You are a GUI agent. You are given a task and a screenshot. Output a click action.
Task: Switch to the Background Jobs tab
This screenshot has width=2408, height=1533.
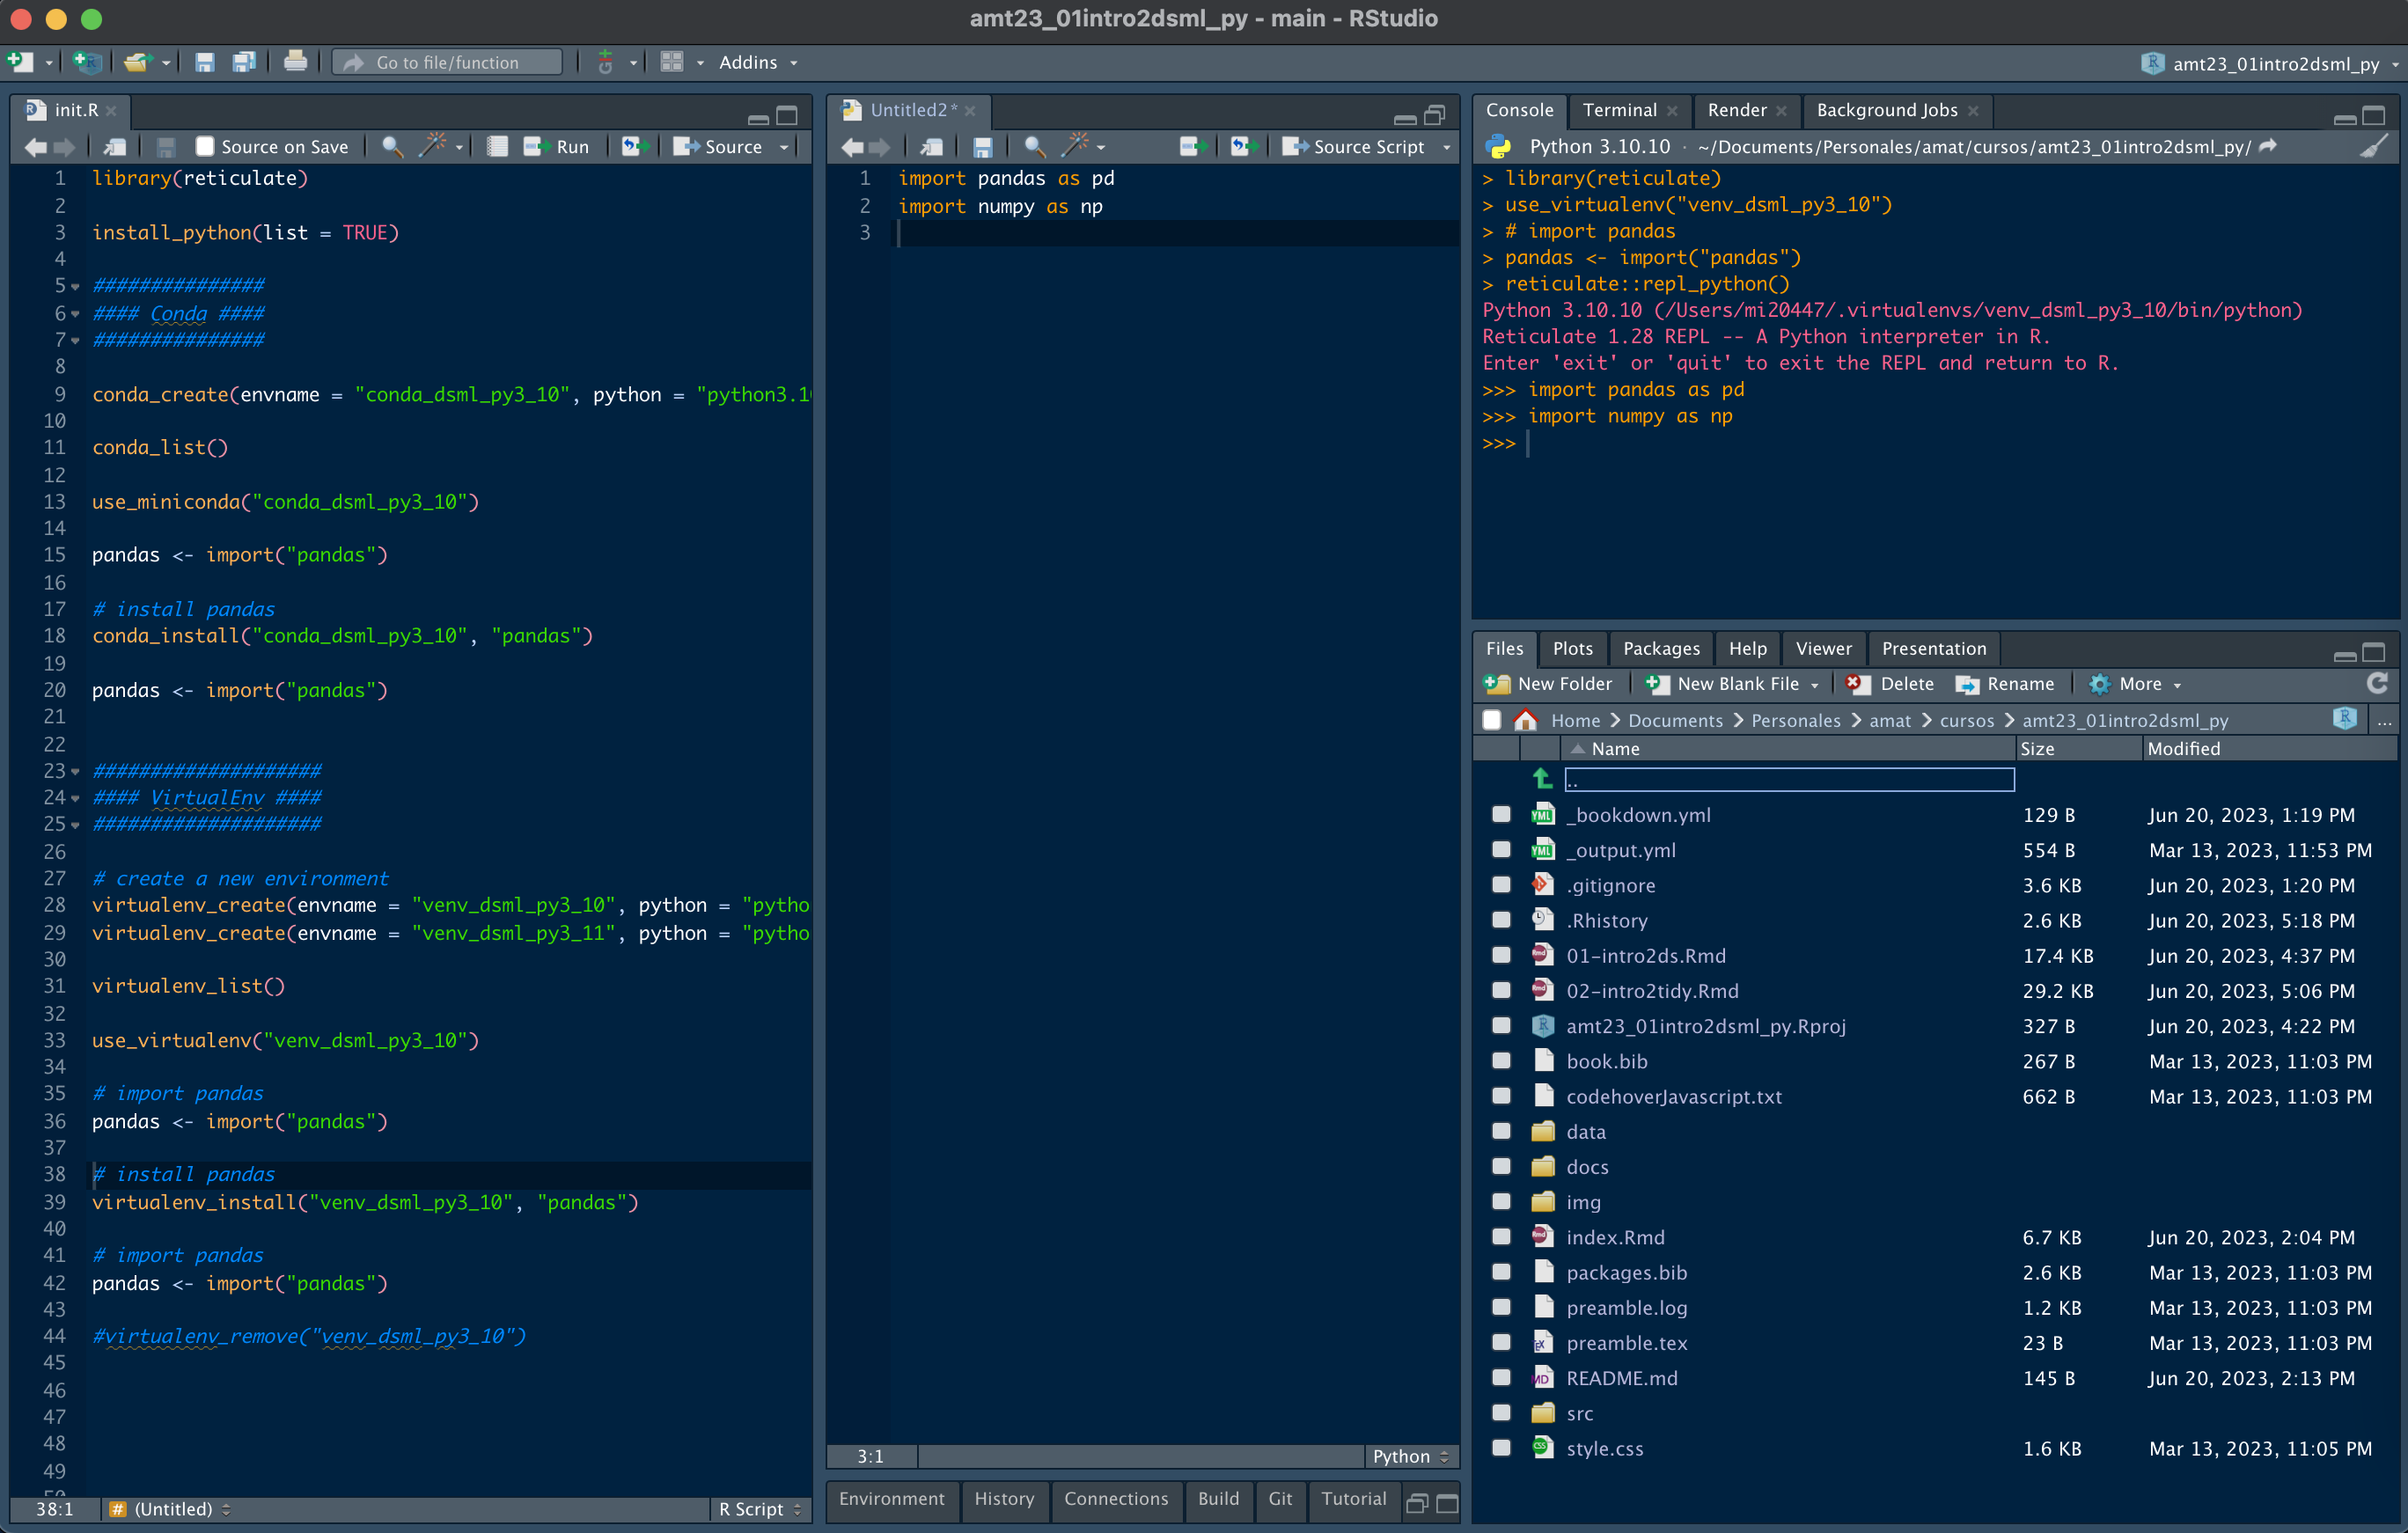(x=1887, y=110)
